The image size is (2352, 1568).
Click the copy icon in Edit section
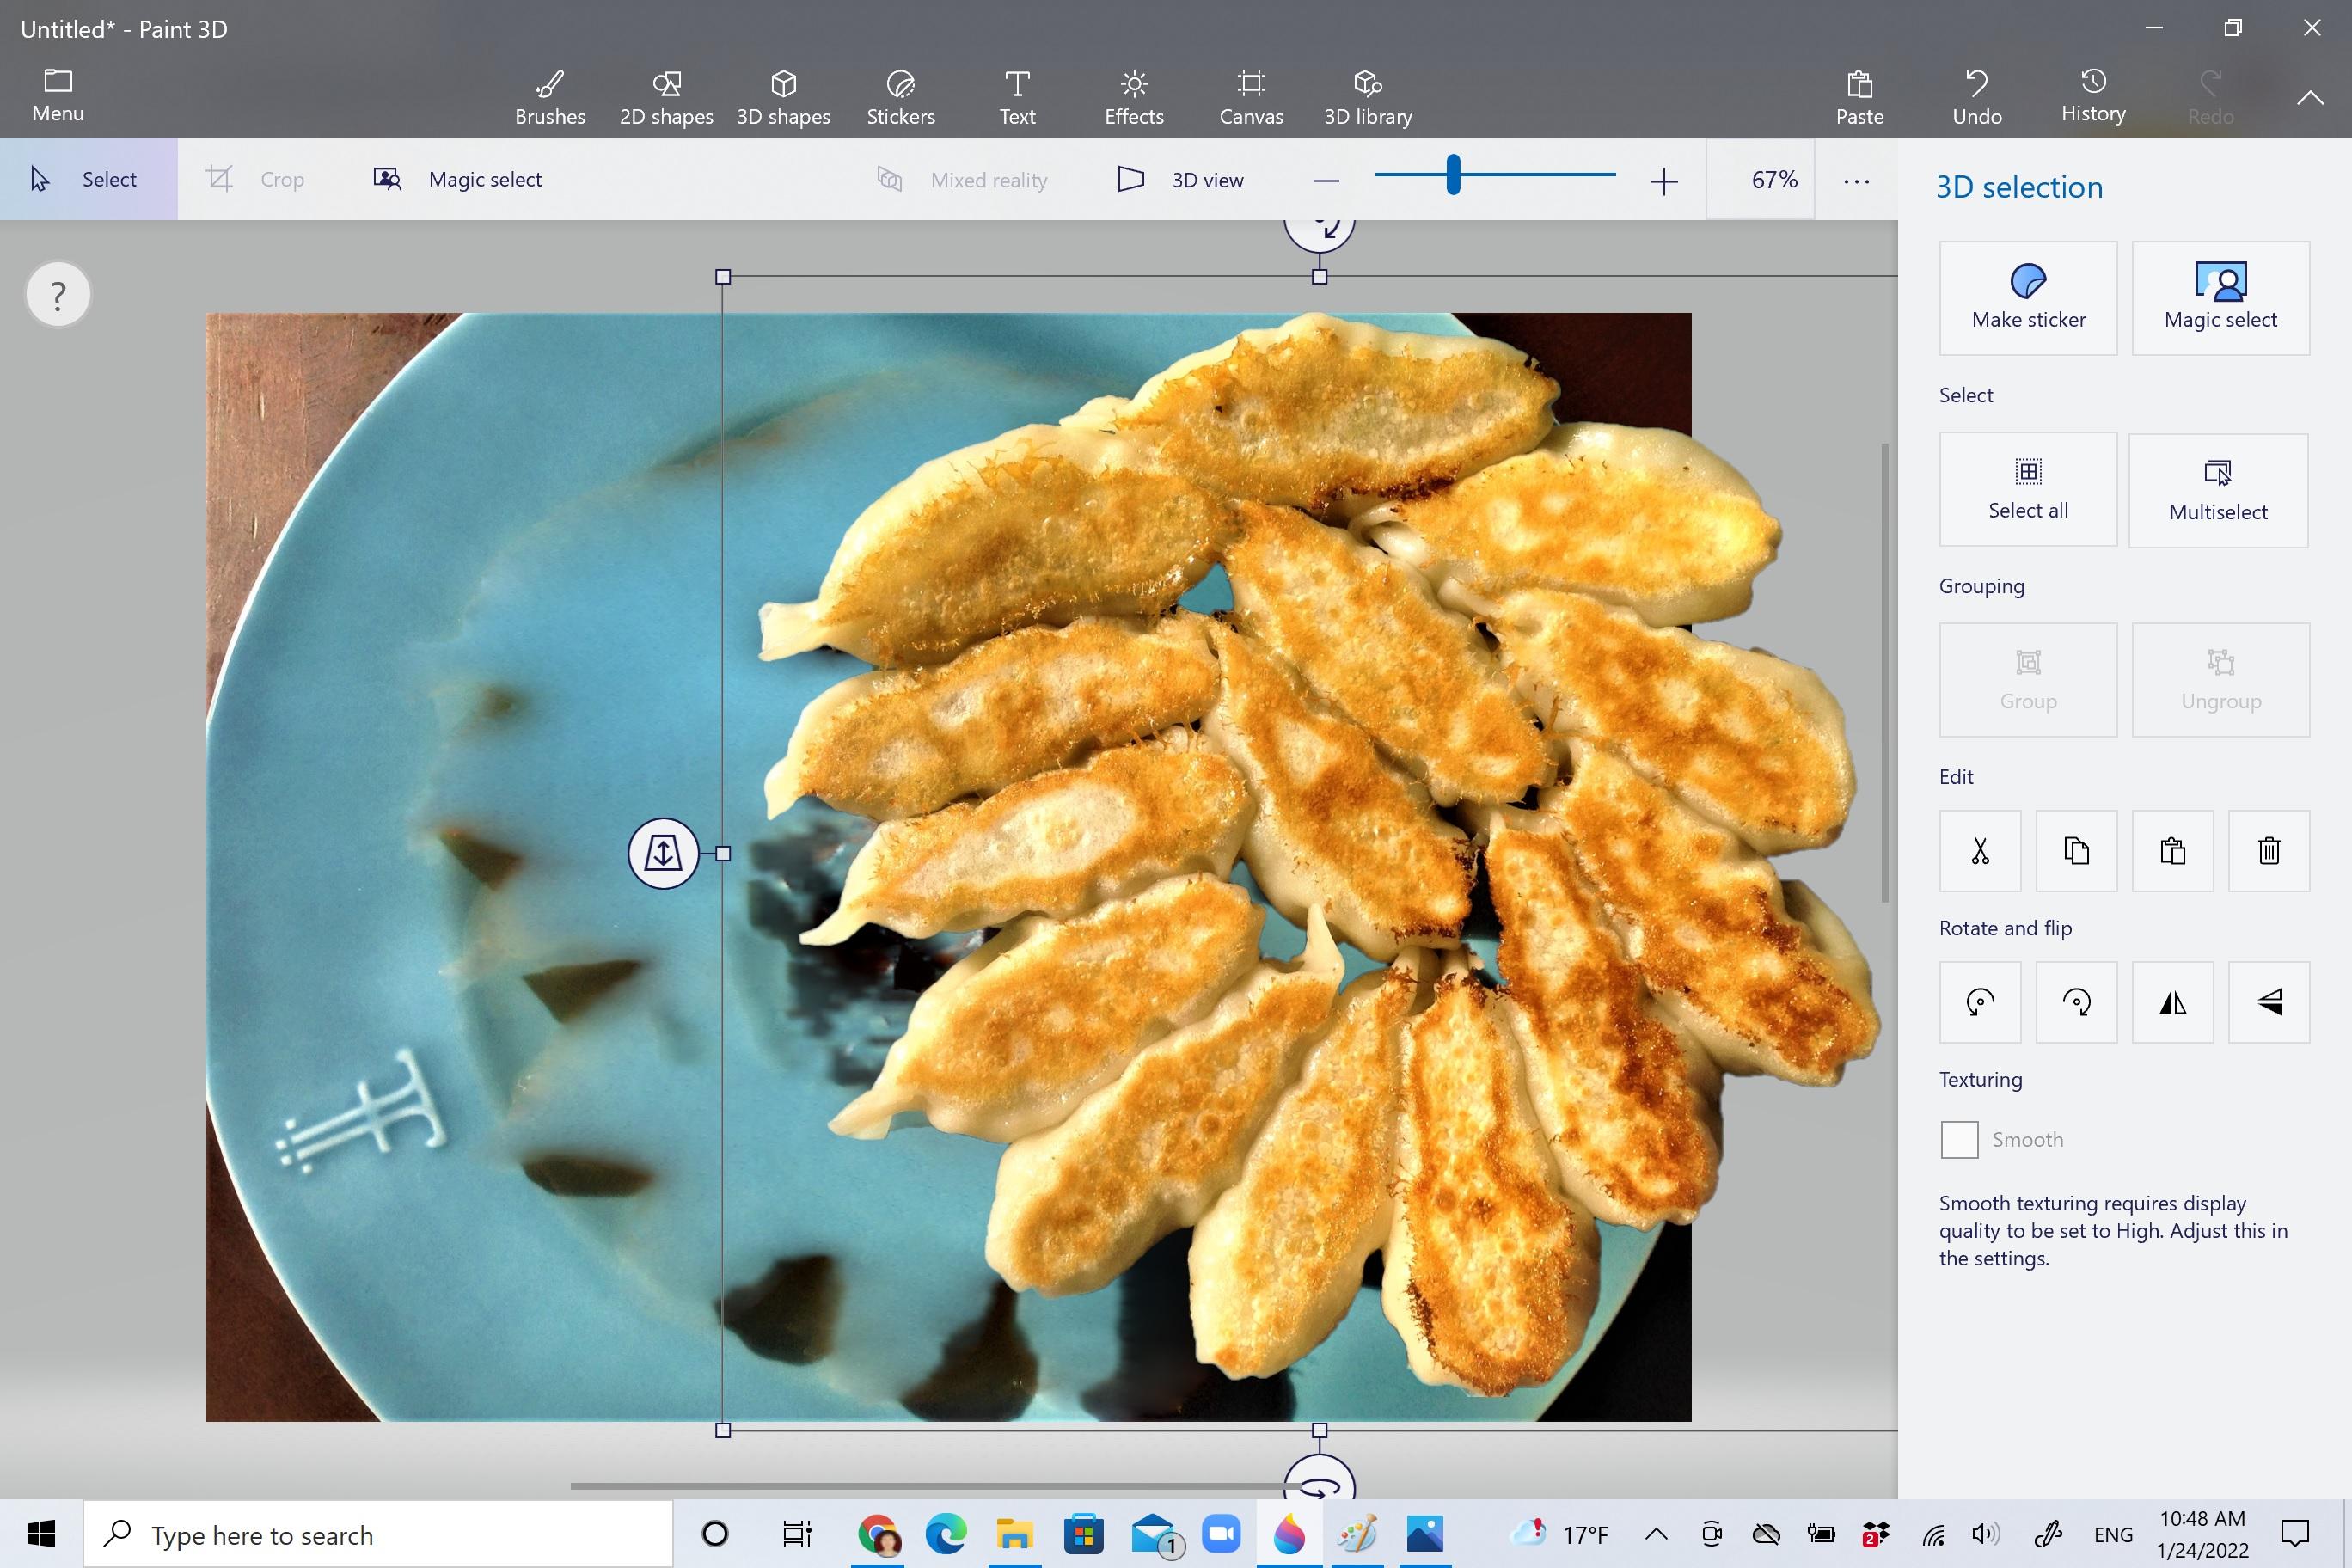click(2076, 851)
